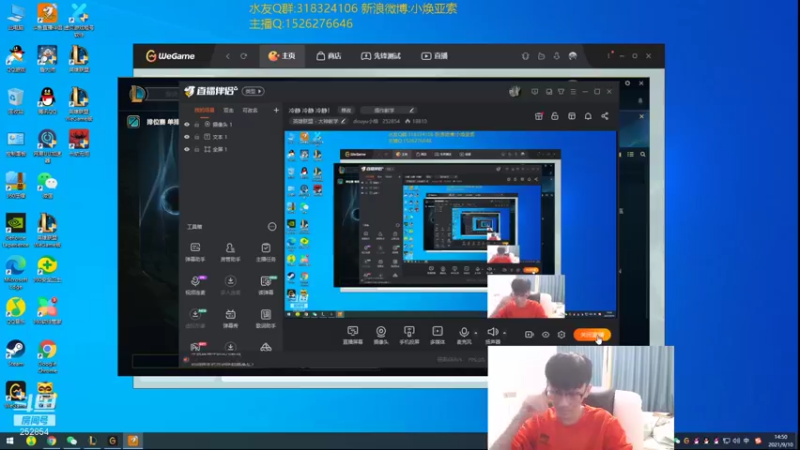Go back in WeGame navigation
Screen dimensions: 800x450
pos(228,56)
